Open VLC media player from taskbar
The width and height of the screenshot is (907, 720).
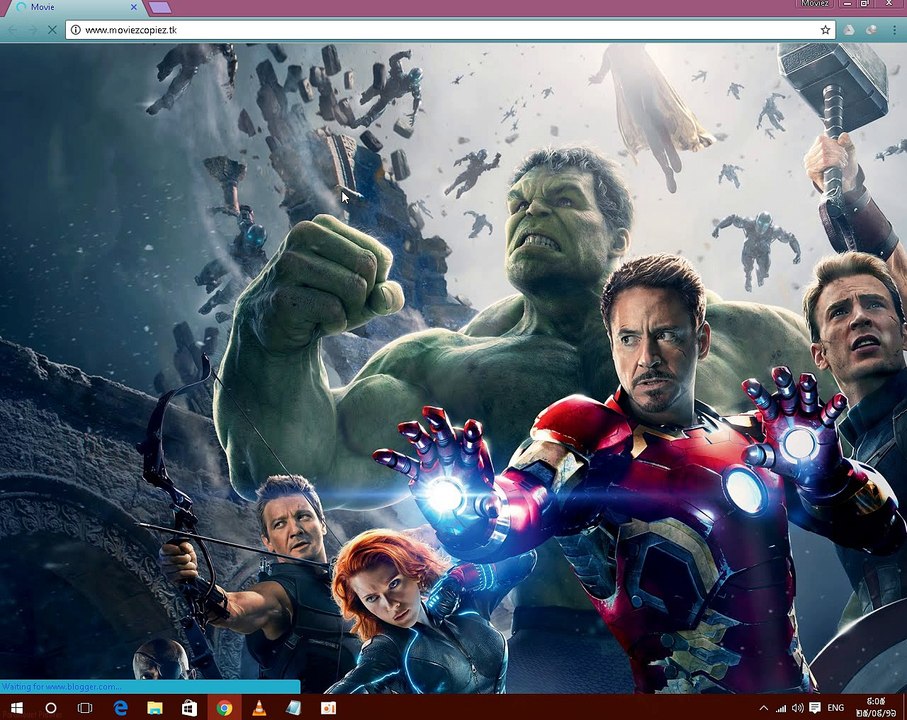point(259,707)
